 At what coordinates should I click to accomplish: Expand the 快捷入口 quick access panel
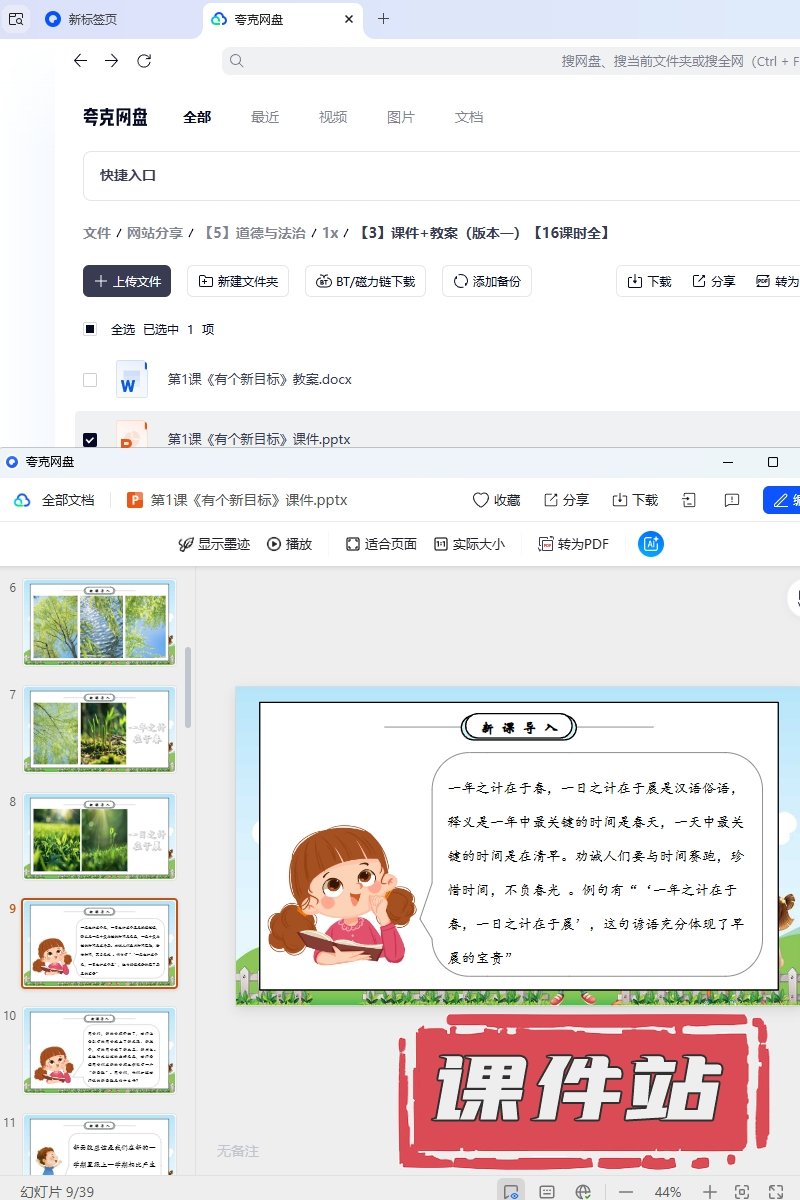point(128,176)
